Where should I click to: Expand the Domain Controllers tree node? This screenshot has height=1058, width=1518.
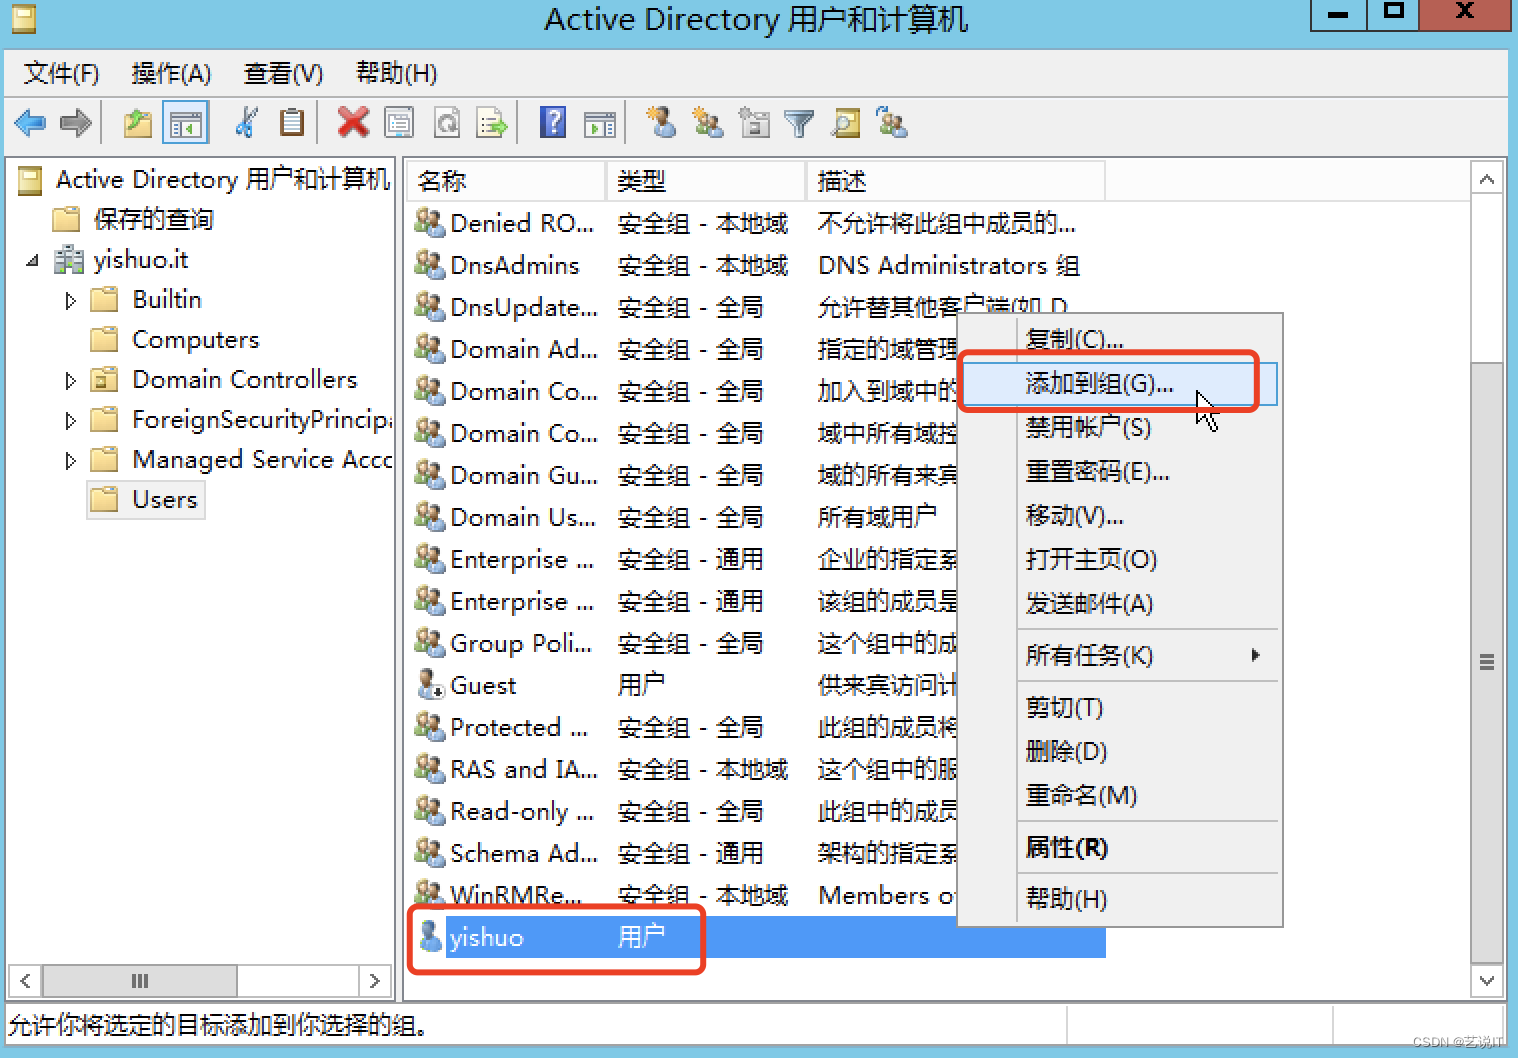click(x=70, y=381)
